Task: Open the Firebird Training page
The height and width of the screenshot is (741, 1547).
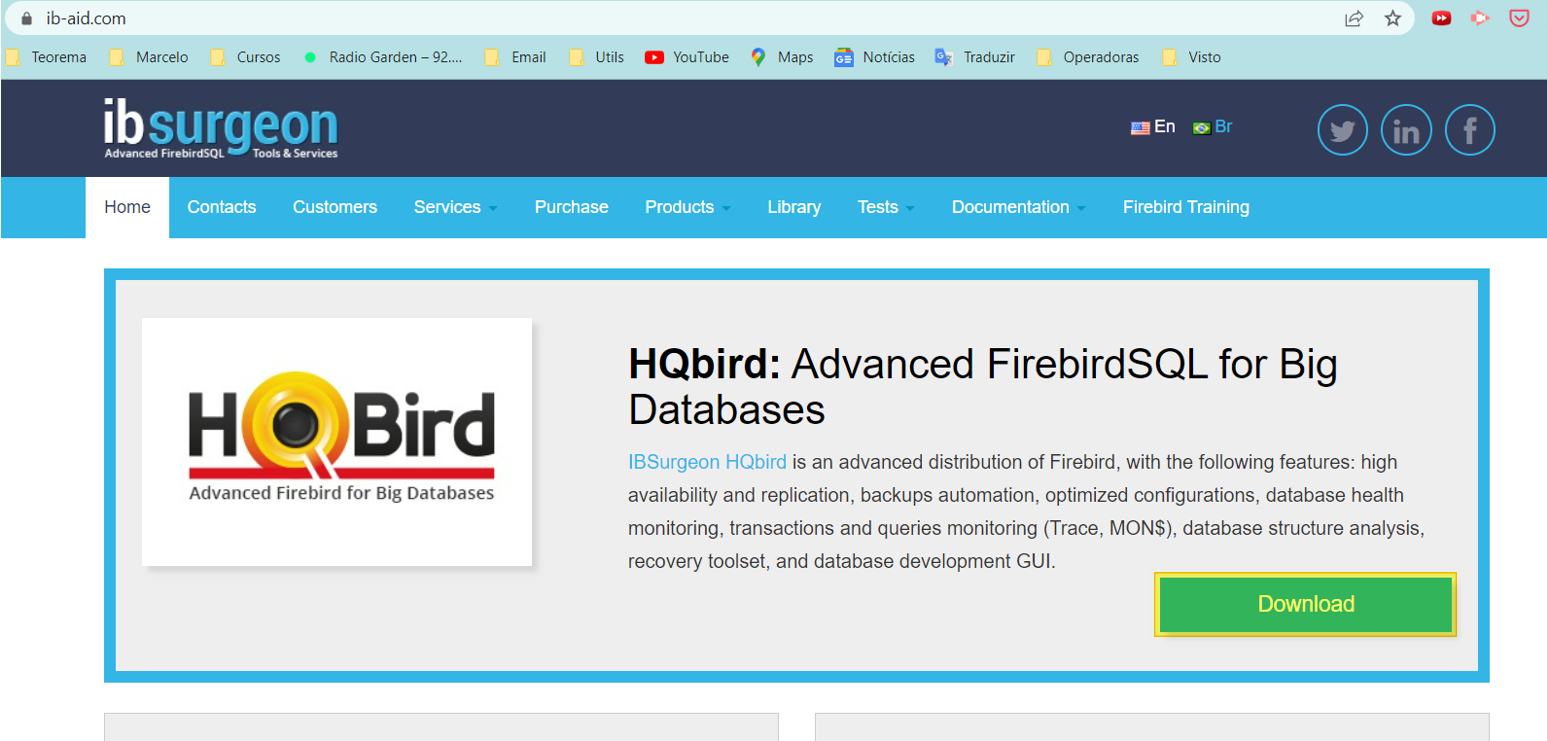Action: click(1186, 207)
